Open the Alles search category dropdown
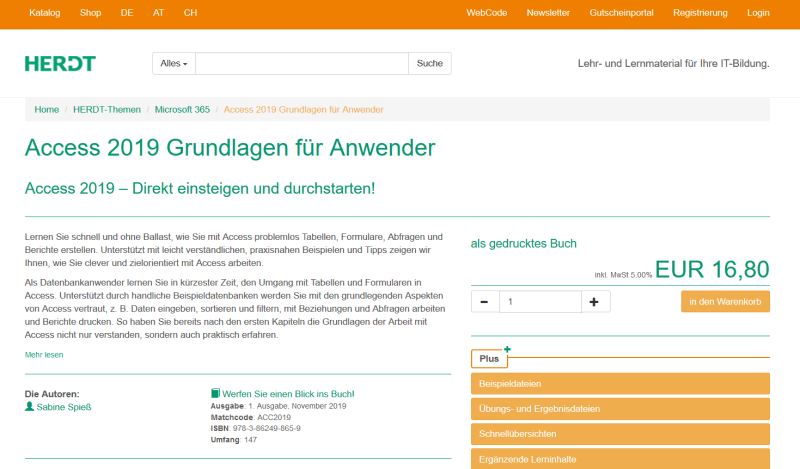 coord(173,63)
